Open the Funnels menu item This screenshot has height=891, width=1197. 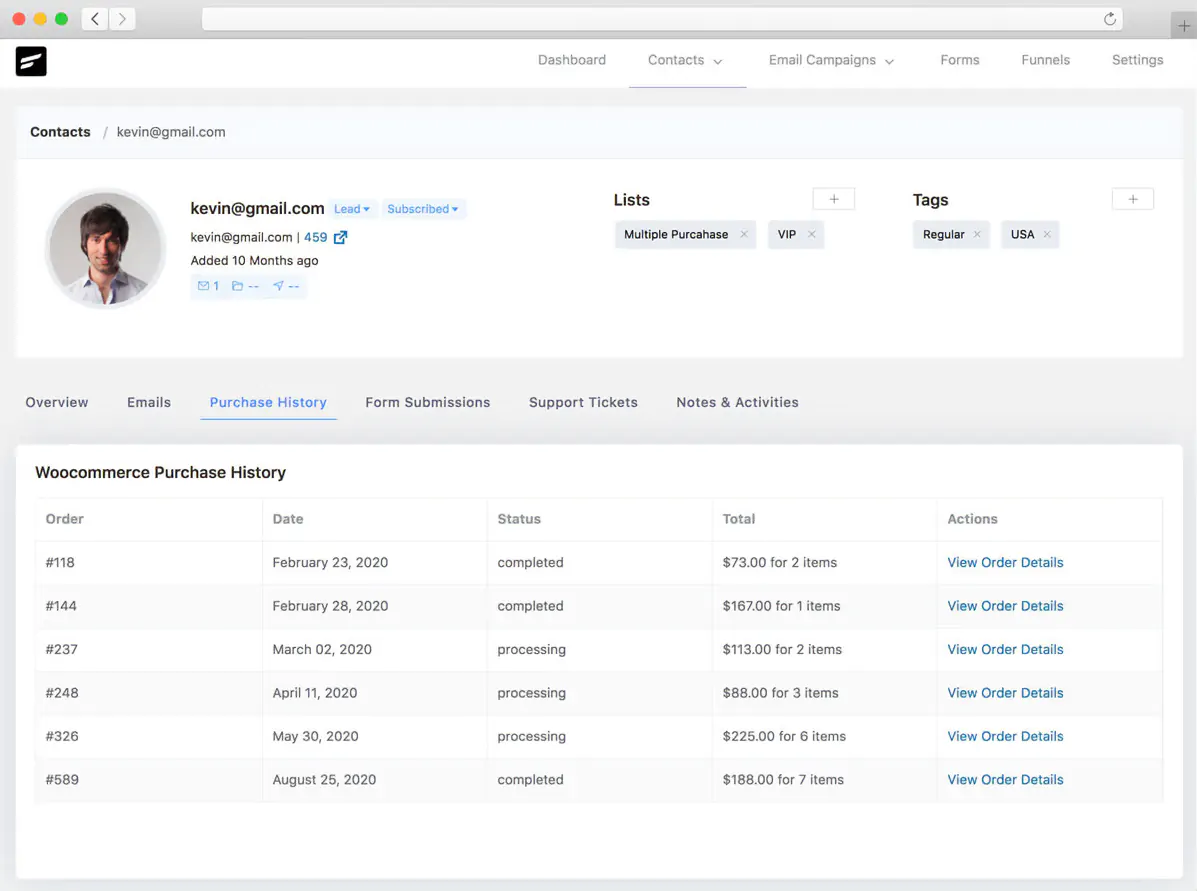[1045, 60]
